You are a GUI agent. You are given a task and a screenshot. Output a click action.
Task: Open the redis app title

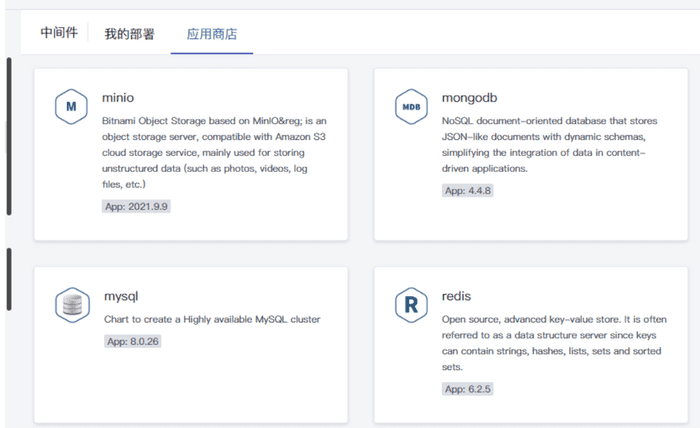456,296
